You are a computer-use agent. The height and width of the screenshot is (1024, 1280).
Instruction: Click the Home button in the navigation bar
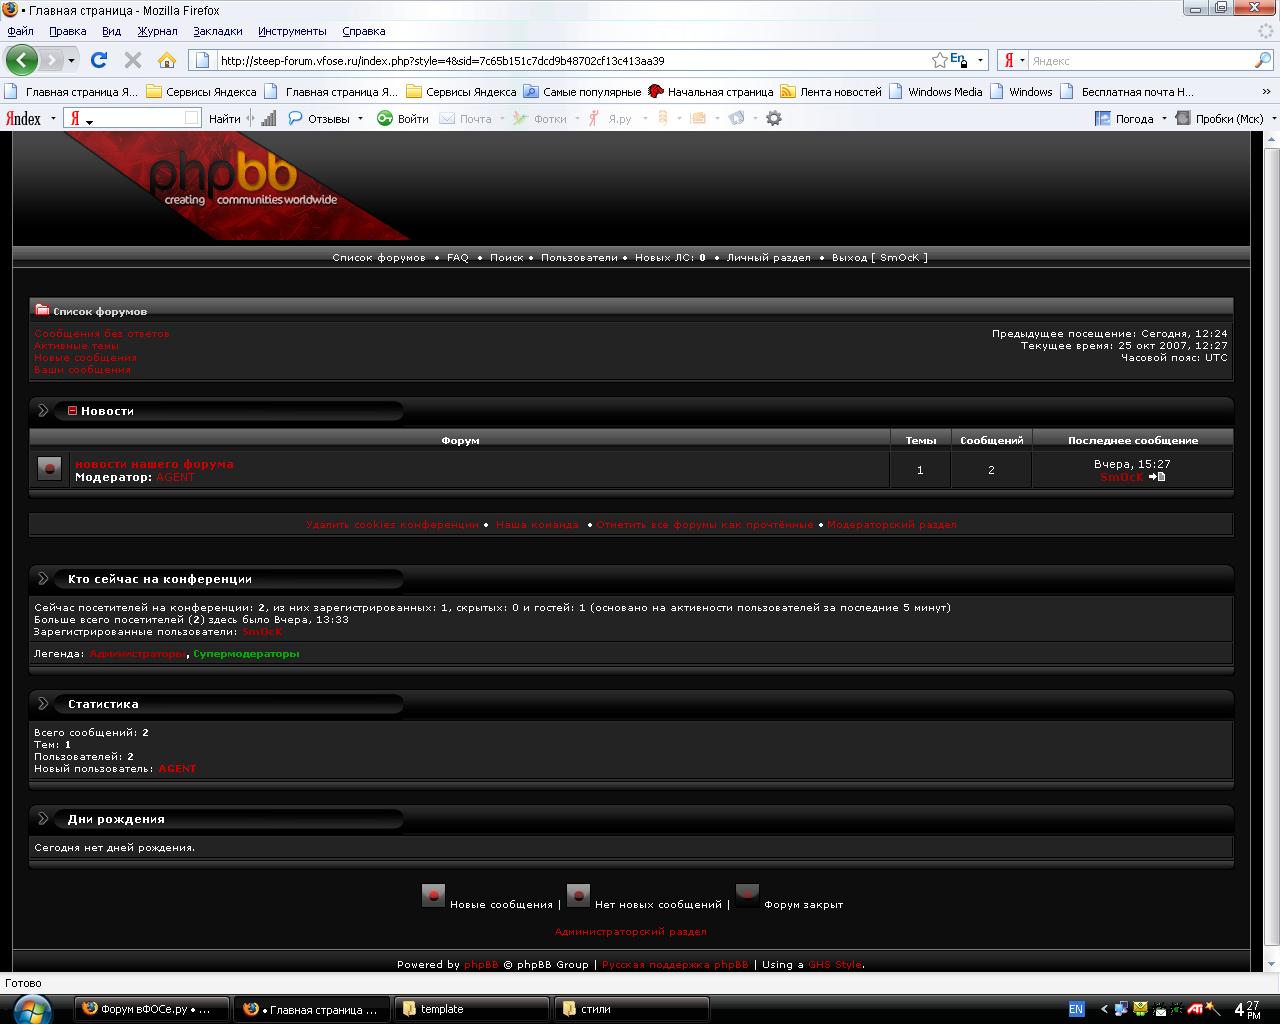tap(166, 60)
